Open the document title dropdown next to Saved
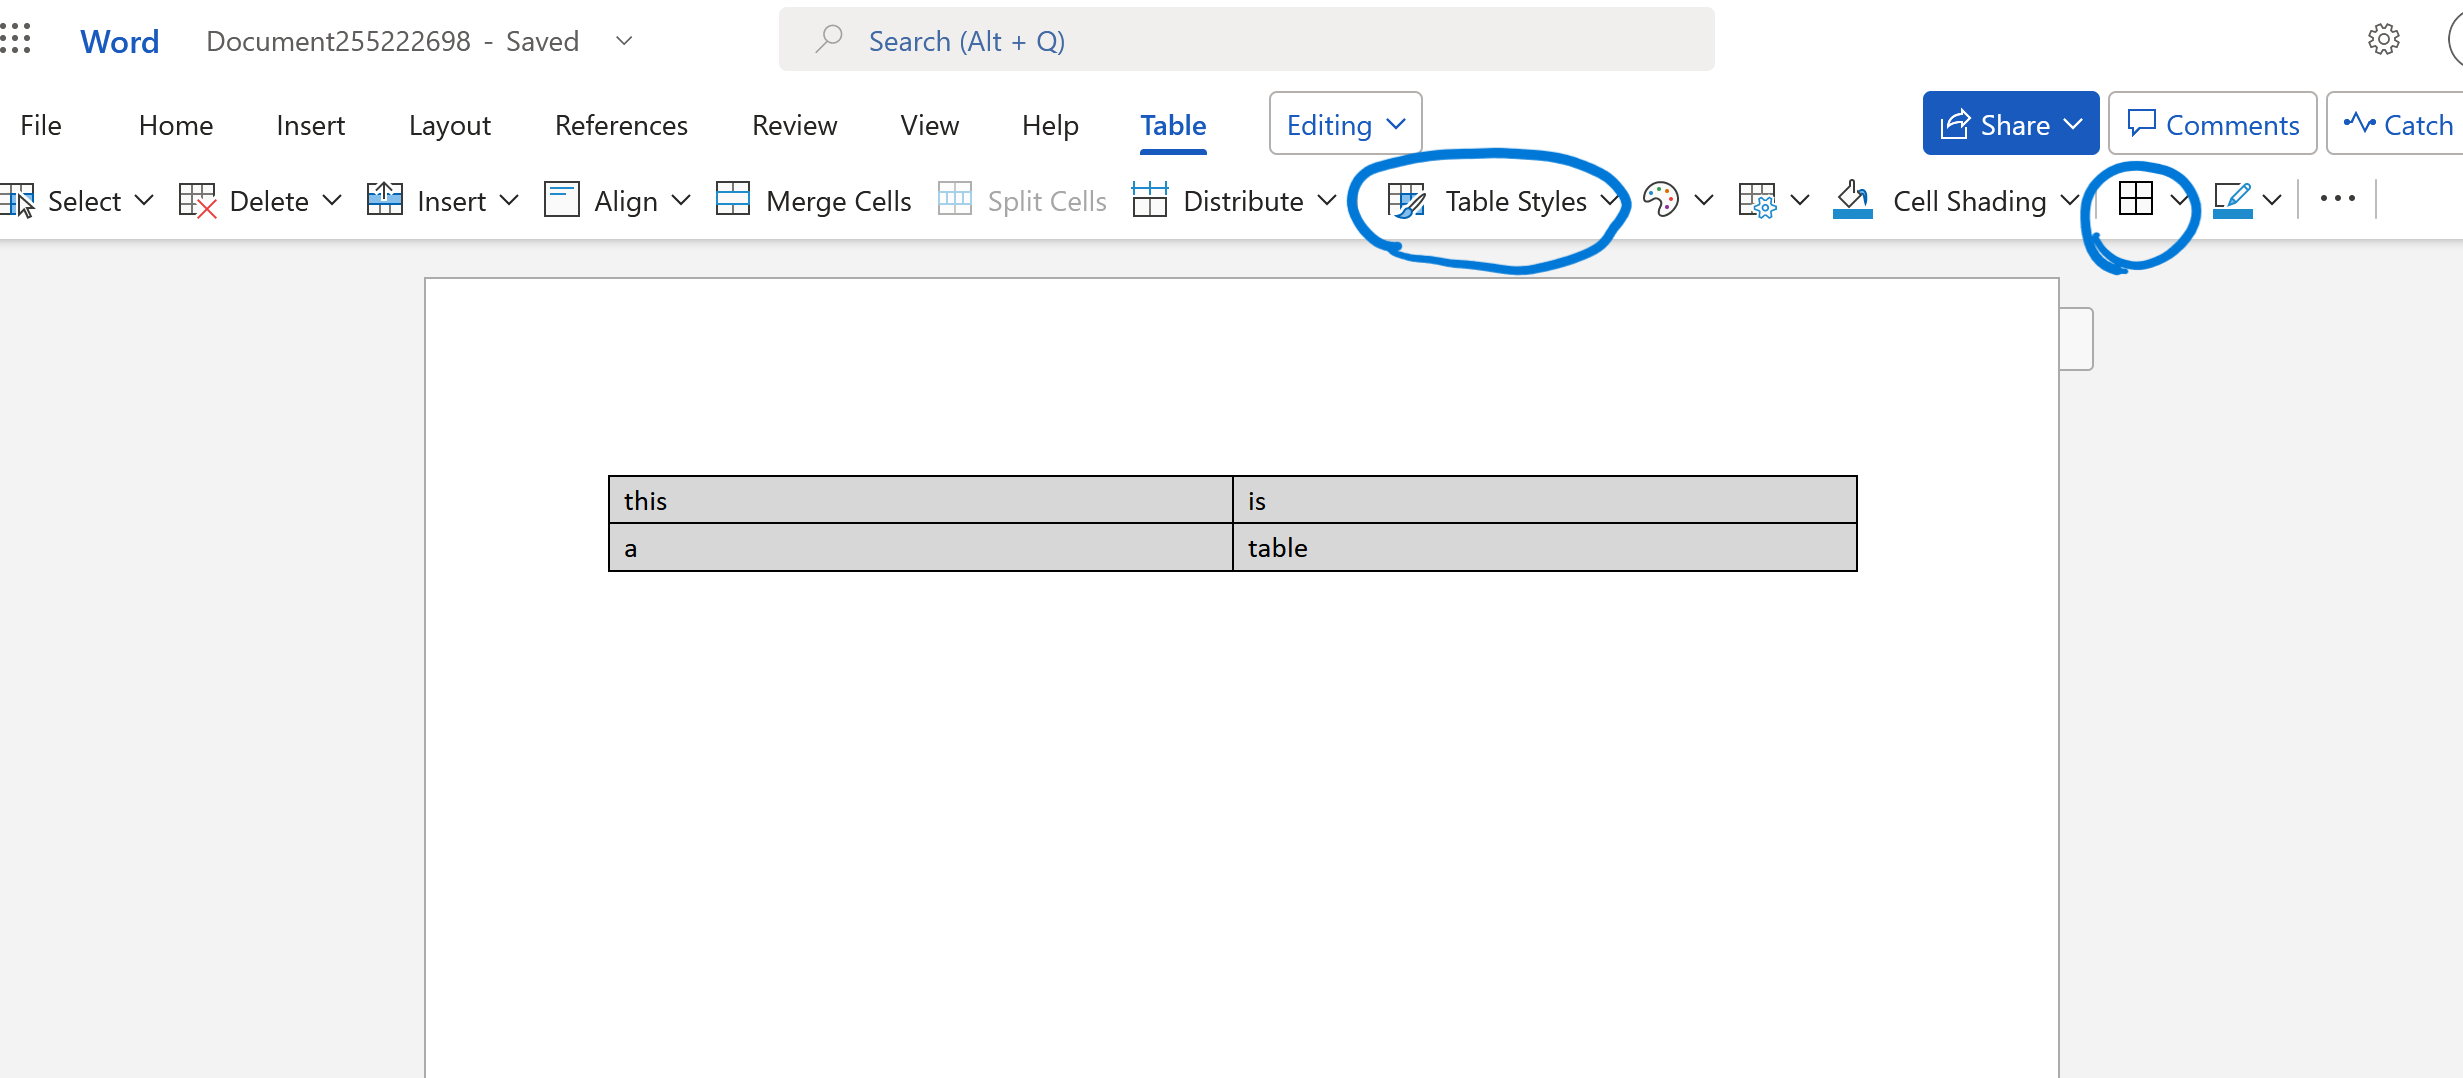This screenshot has height=1078, width=2463. (x=623, y=41)
